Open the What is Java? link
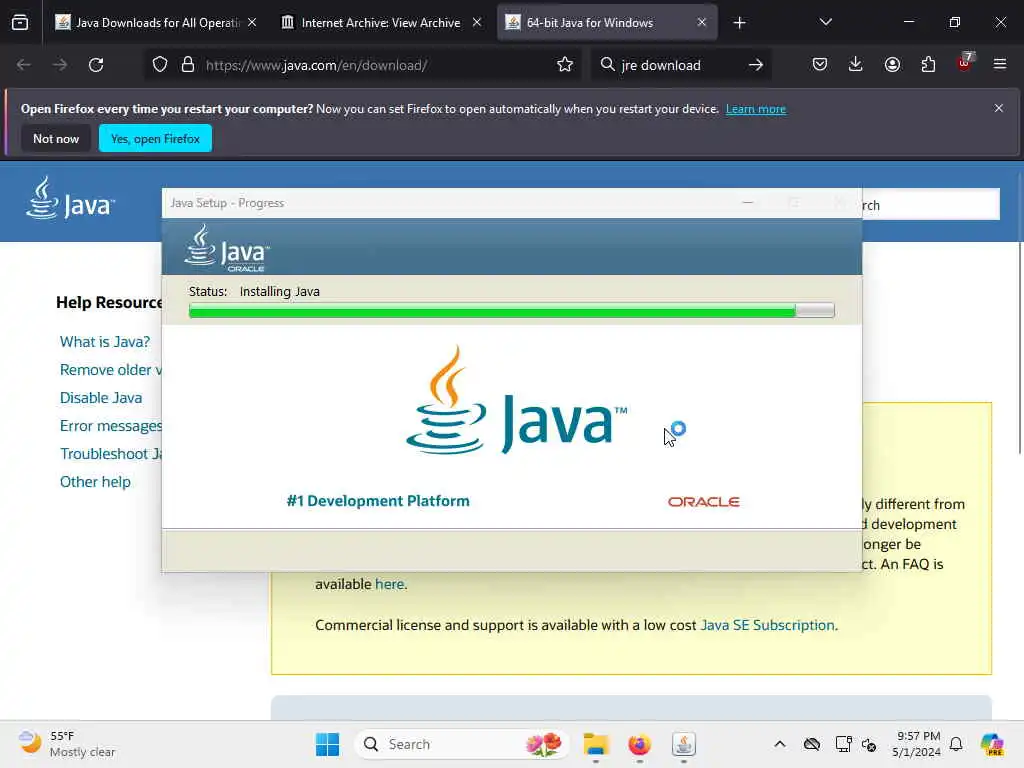The height and width of the screenshot is (768, 1024). (104, 342)
